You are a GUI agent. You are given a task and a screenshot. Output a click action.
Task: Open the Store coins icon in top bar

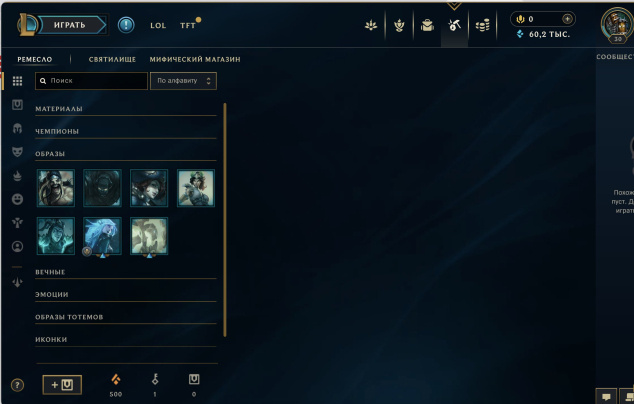point(482,25)
